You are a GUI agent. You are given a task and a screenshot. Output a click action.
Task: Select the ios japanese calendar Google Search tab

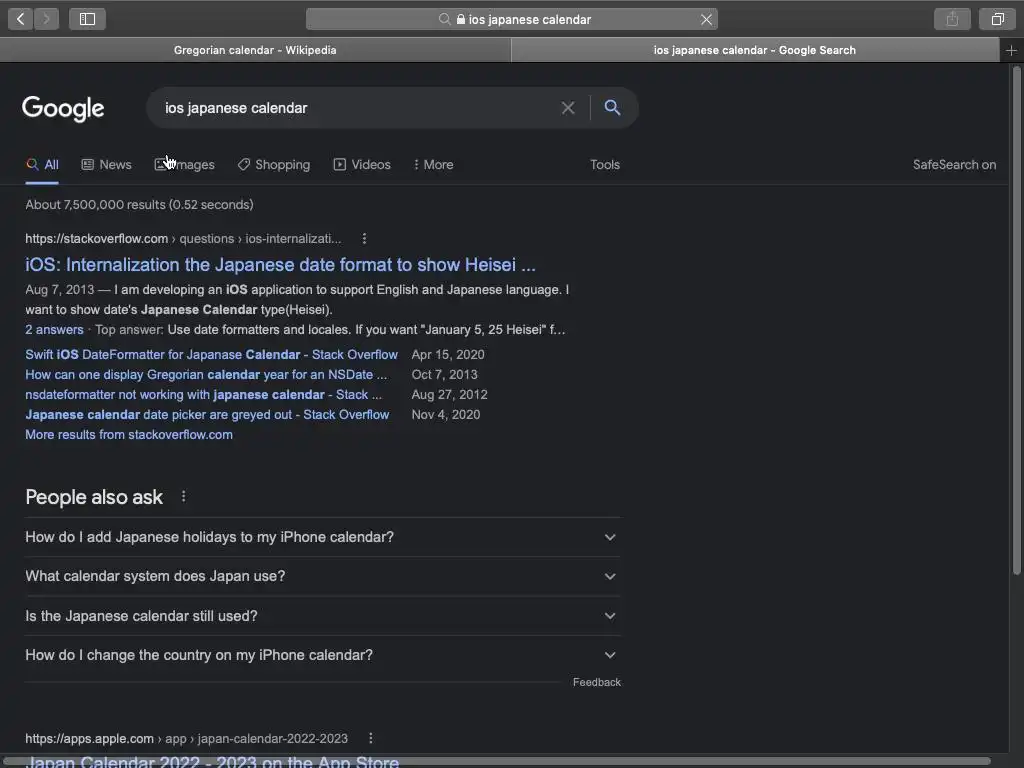coord(755,50)
